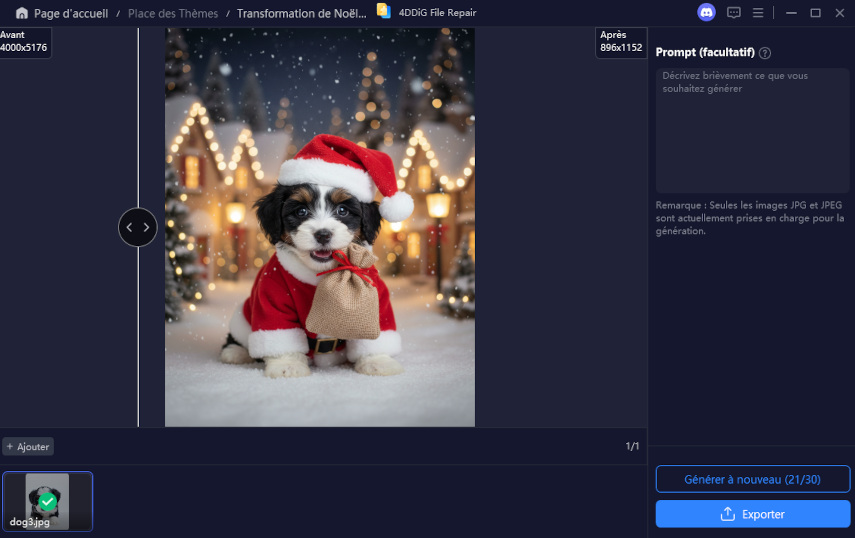Click Générer à nouveau (21/30) button

(x=752, y=479)
